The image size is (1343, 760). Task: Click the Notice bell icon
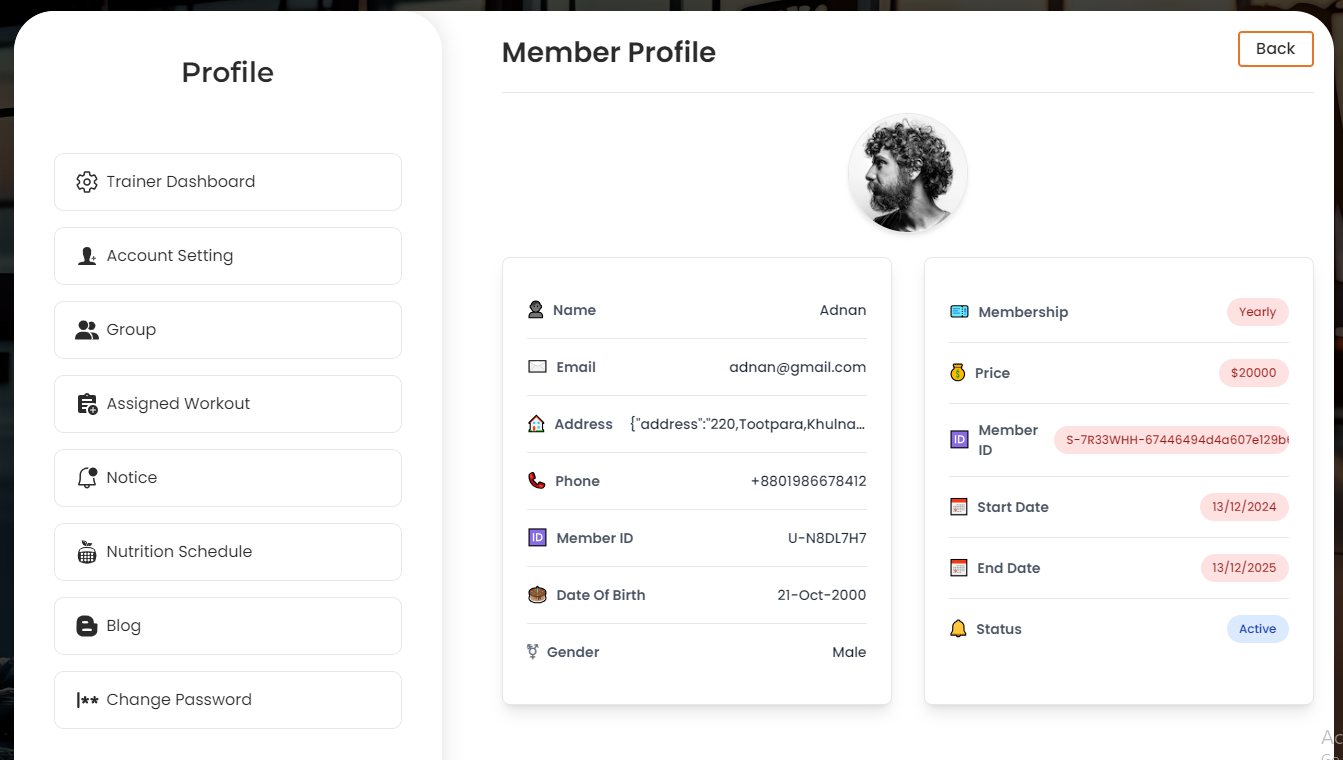tap(87, 478)
